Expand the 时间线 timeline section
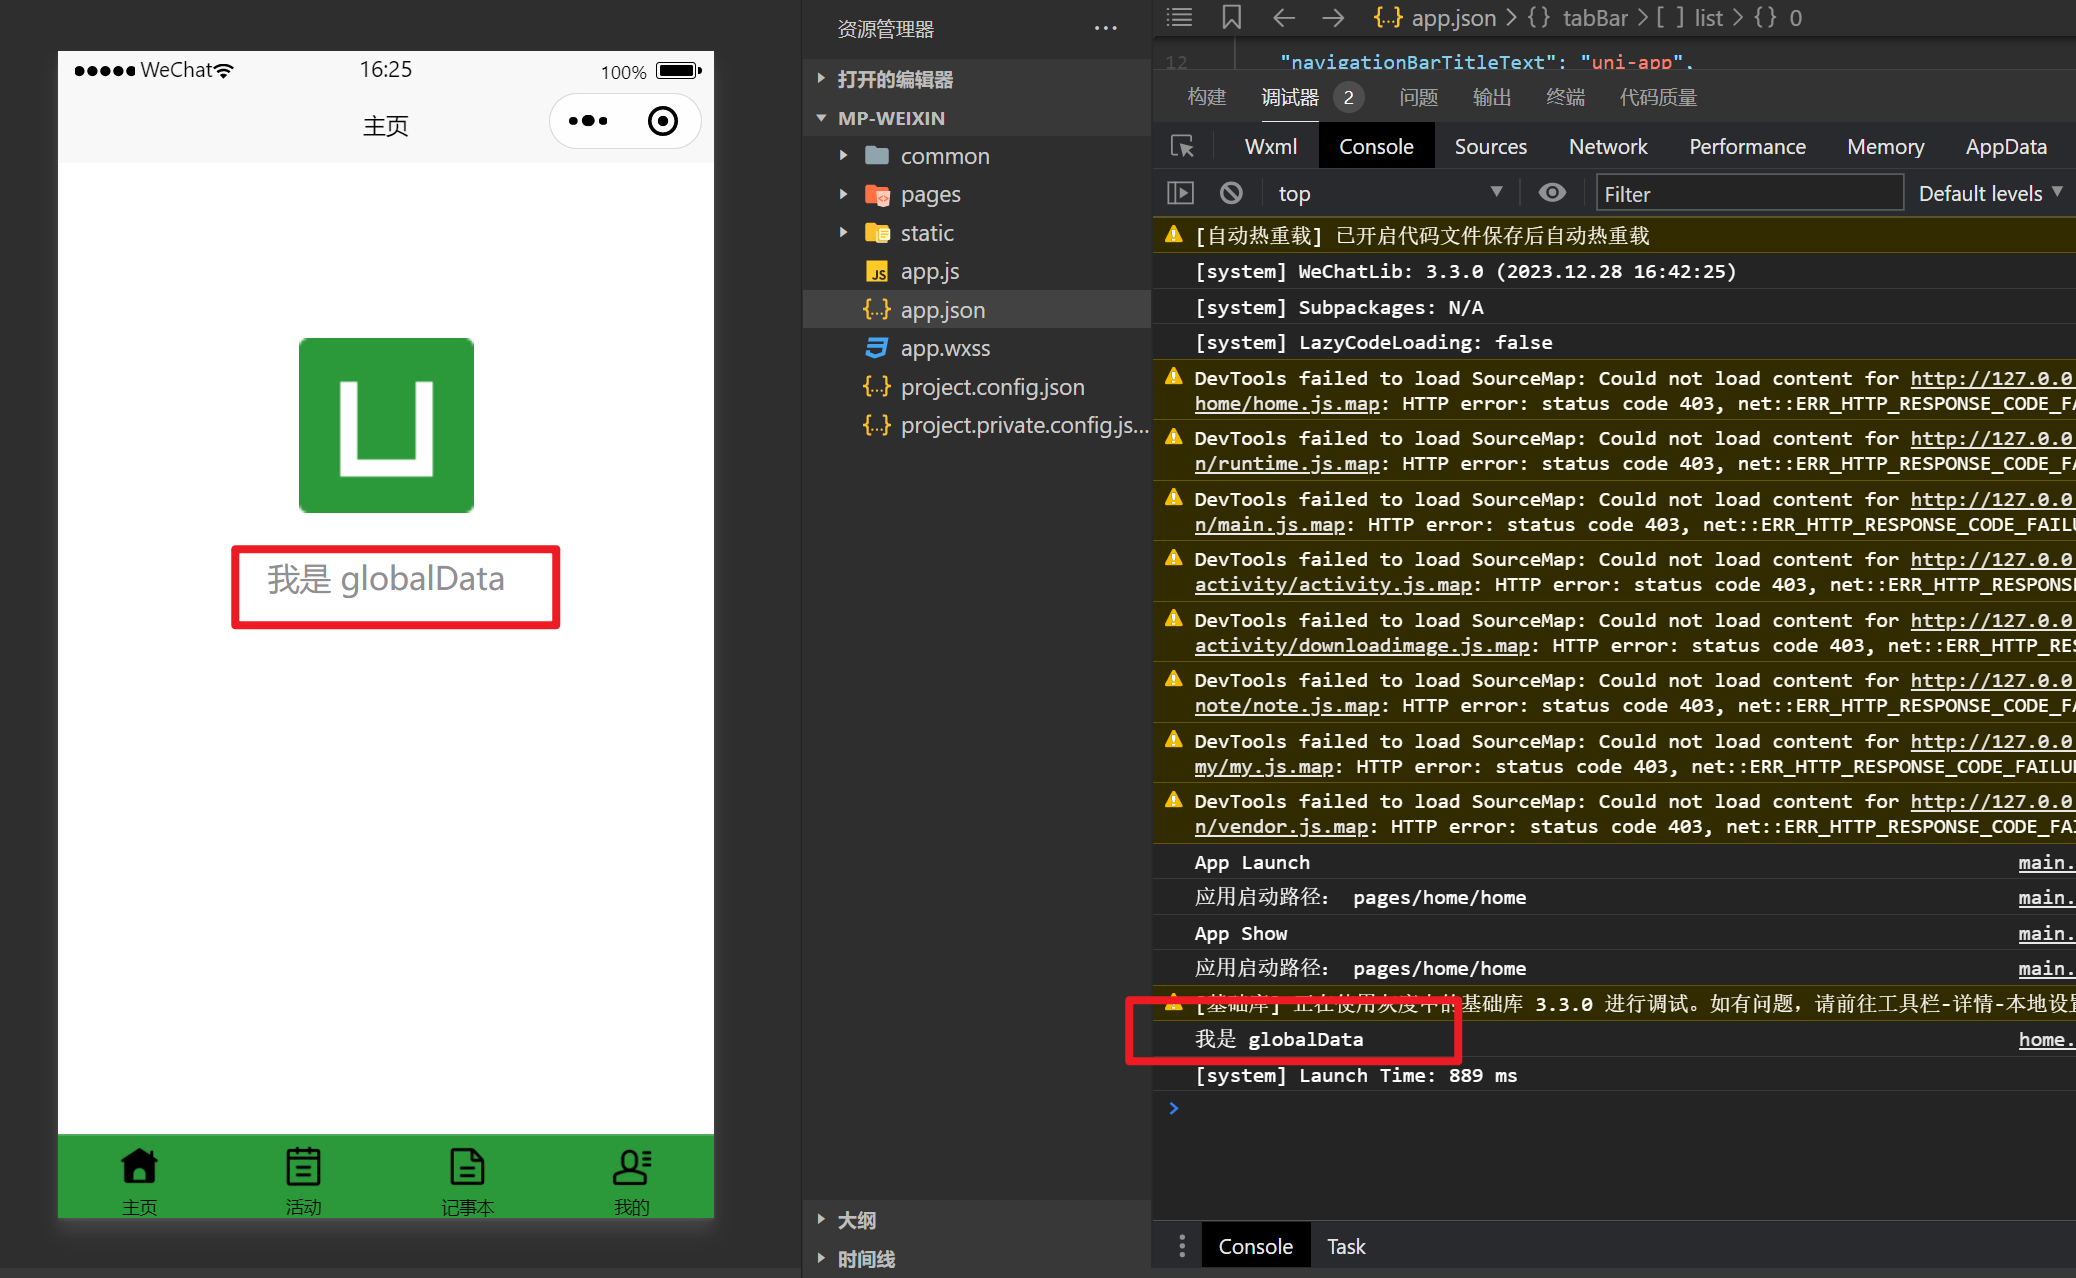This screenshot has height=1278, width=2076. tap(866, 1259)
